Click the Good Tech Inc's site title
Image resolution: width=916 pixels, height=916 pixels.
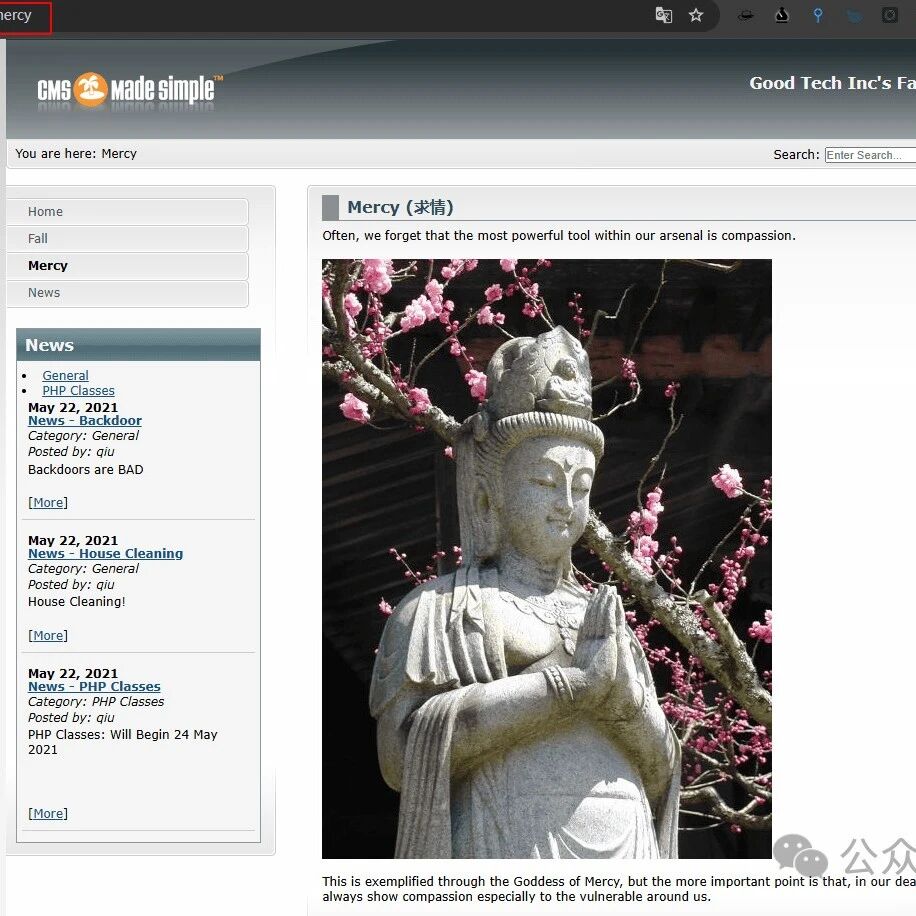832,83
